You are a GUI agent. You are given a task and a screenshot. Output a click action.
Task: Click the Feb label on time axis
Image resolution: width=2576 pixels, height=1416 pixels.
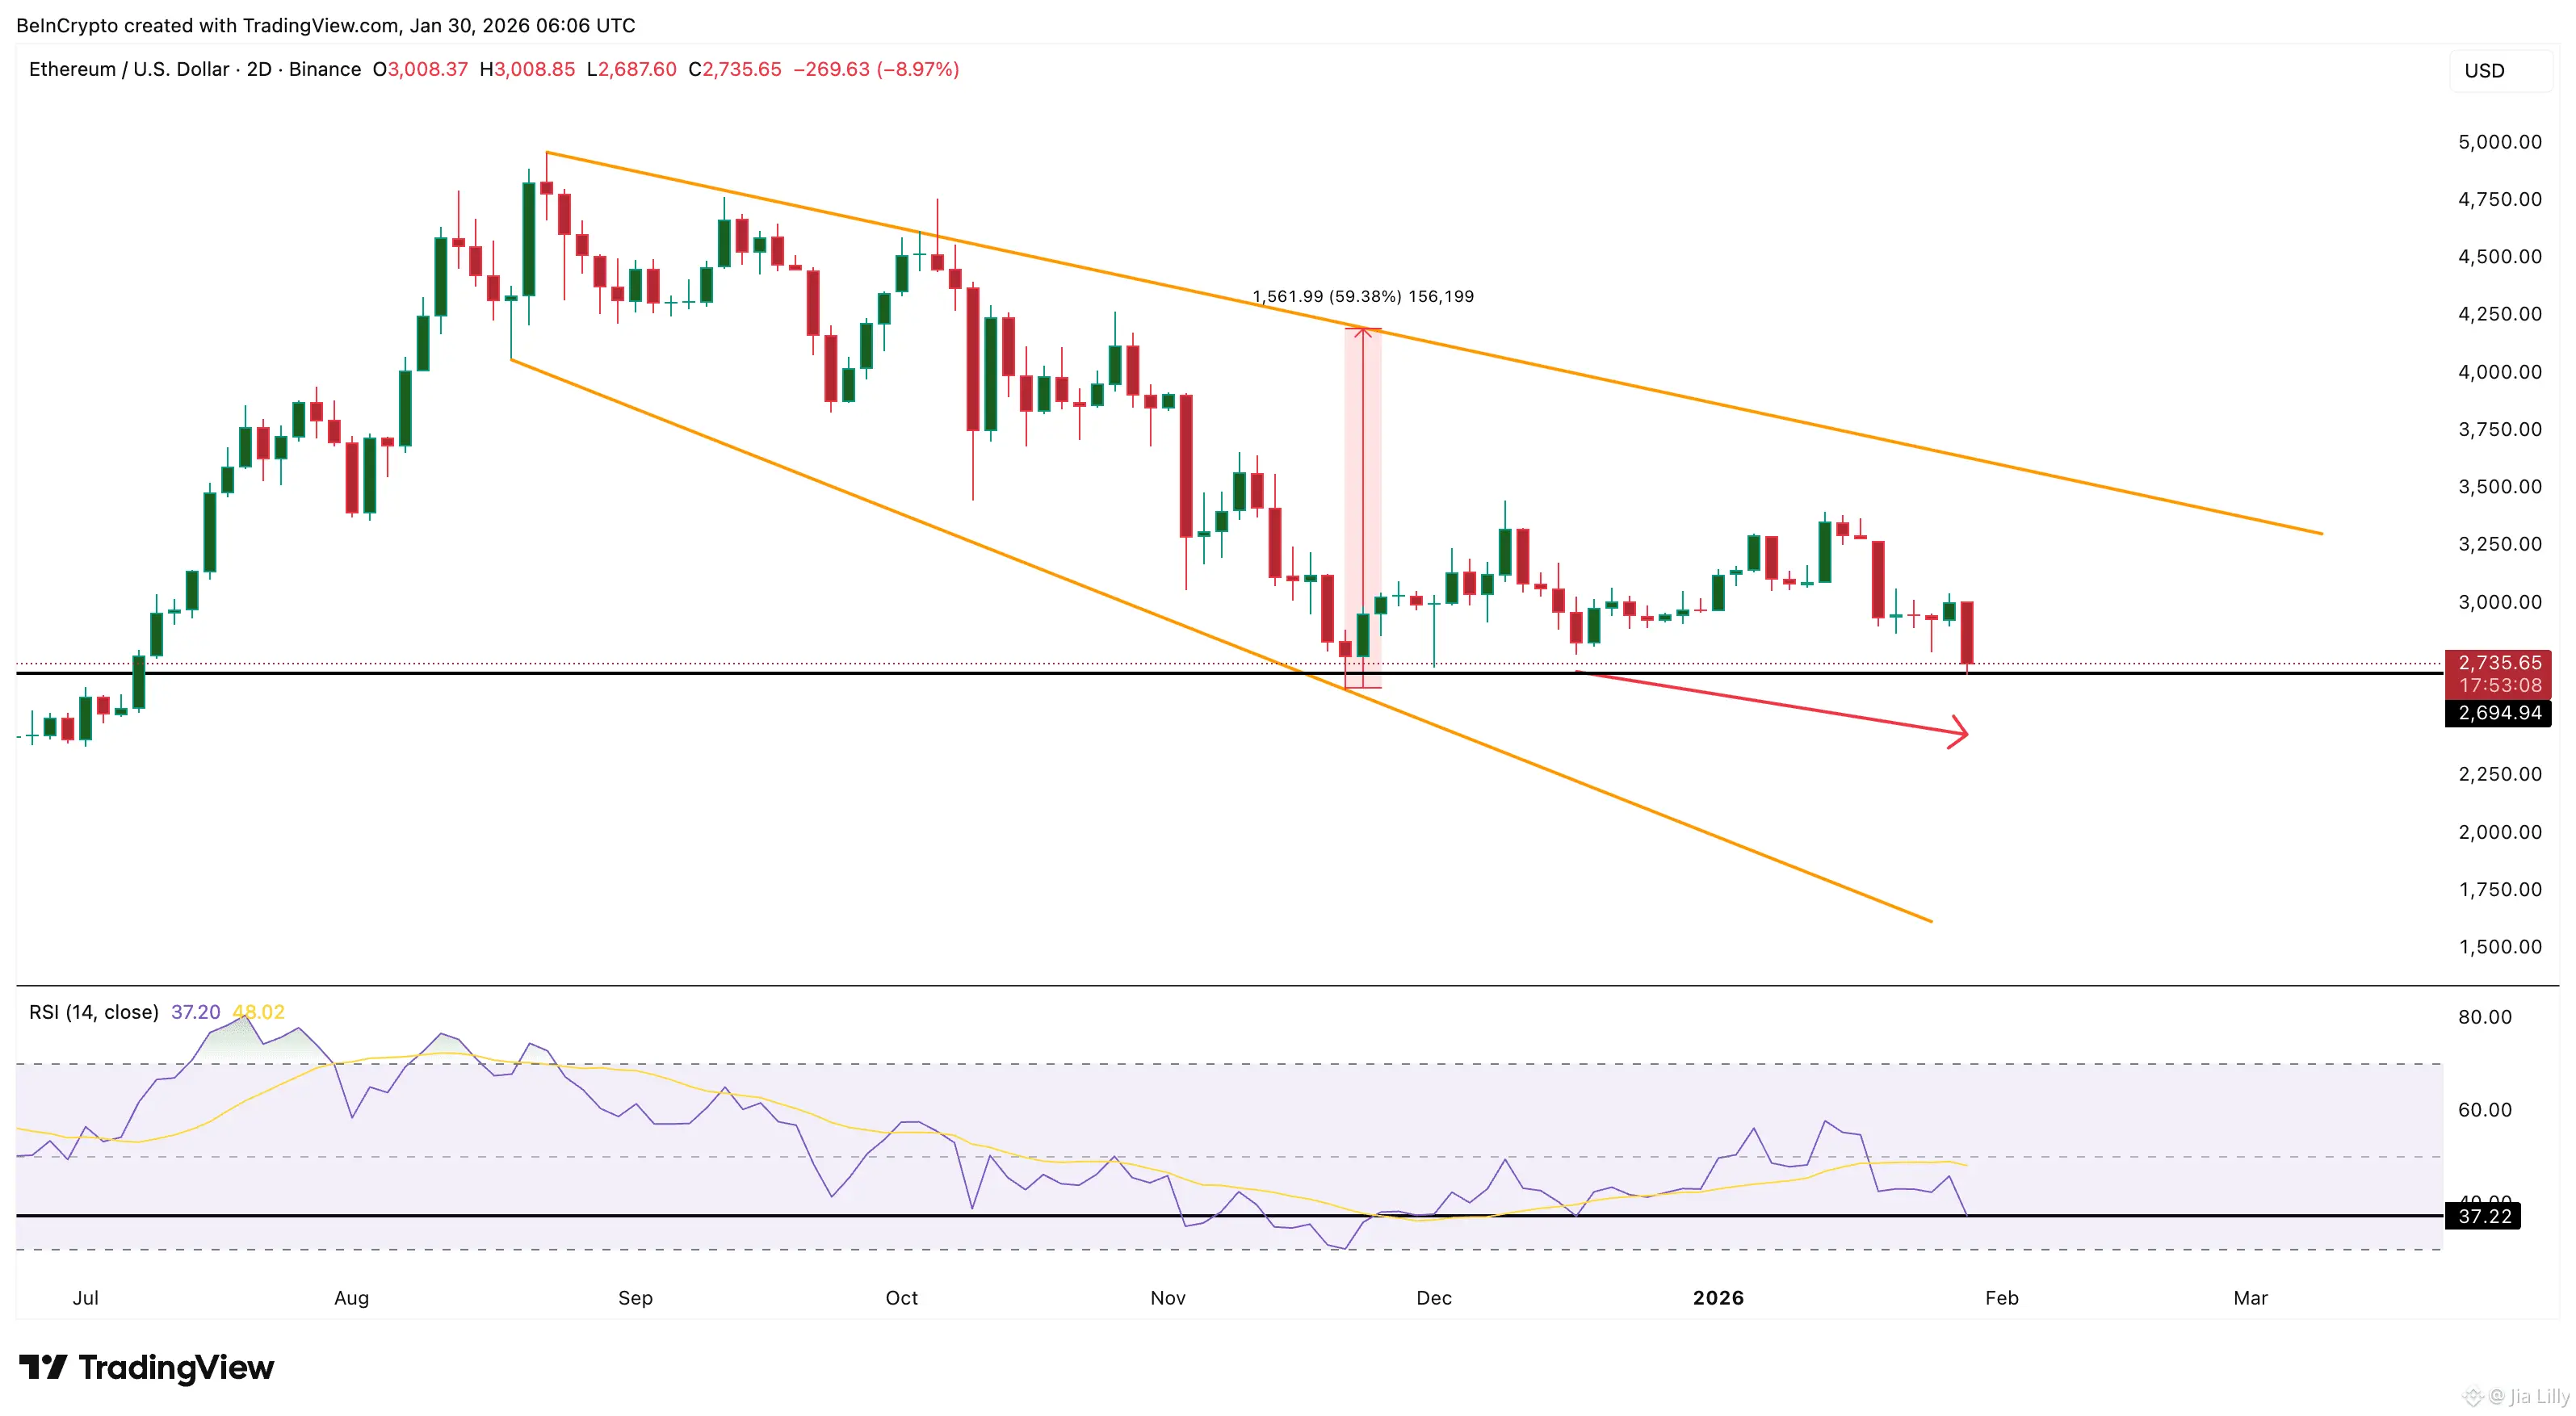(2001, 1298)
